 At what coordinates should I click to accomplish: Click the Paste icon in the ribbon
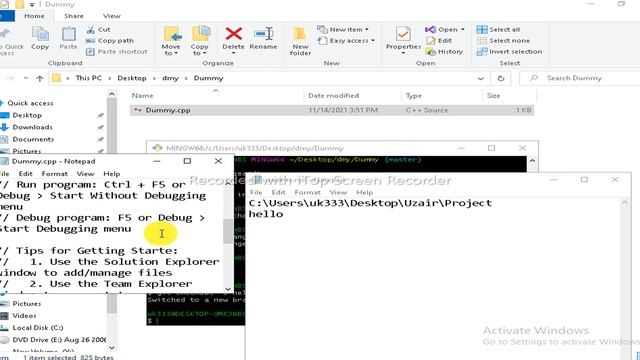tap(68, 38)
